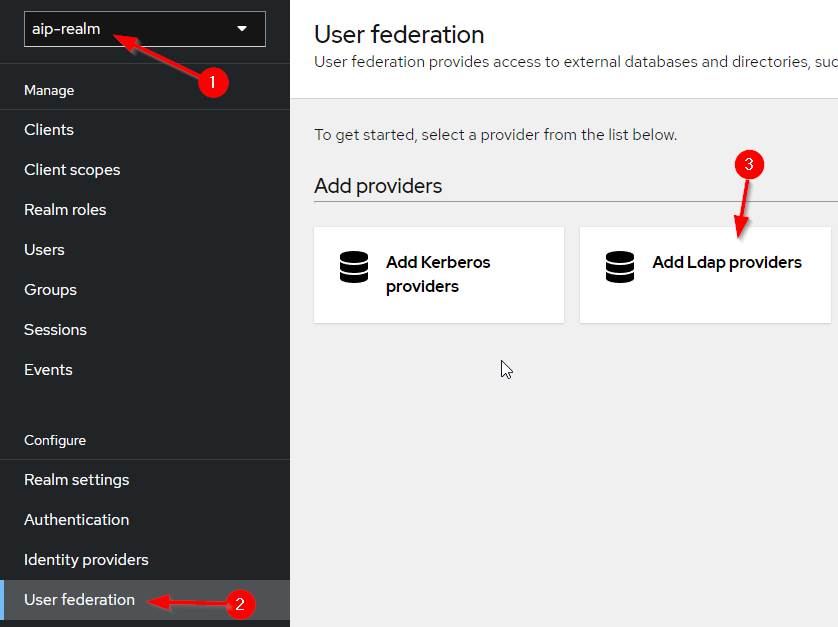
Task: Navigate to Realm roles
Action: pyautogui.click(x=65, y=210)
